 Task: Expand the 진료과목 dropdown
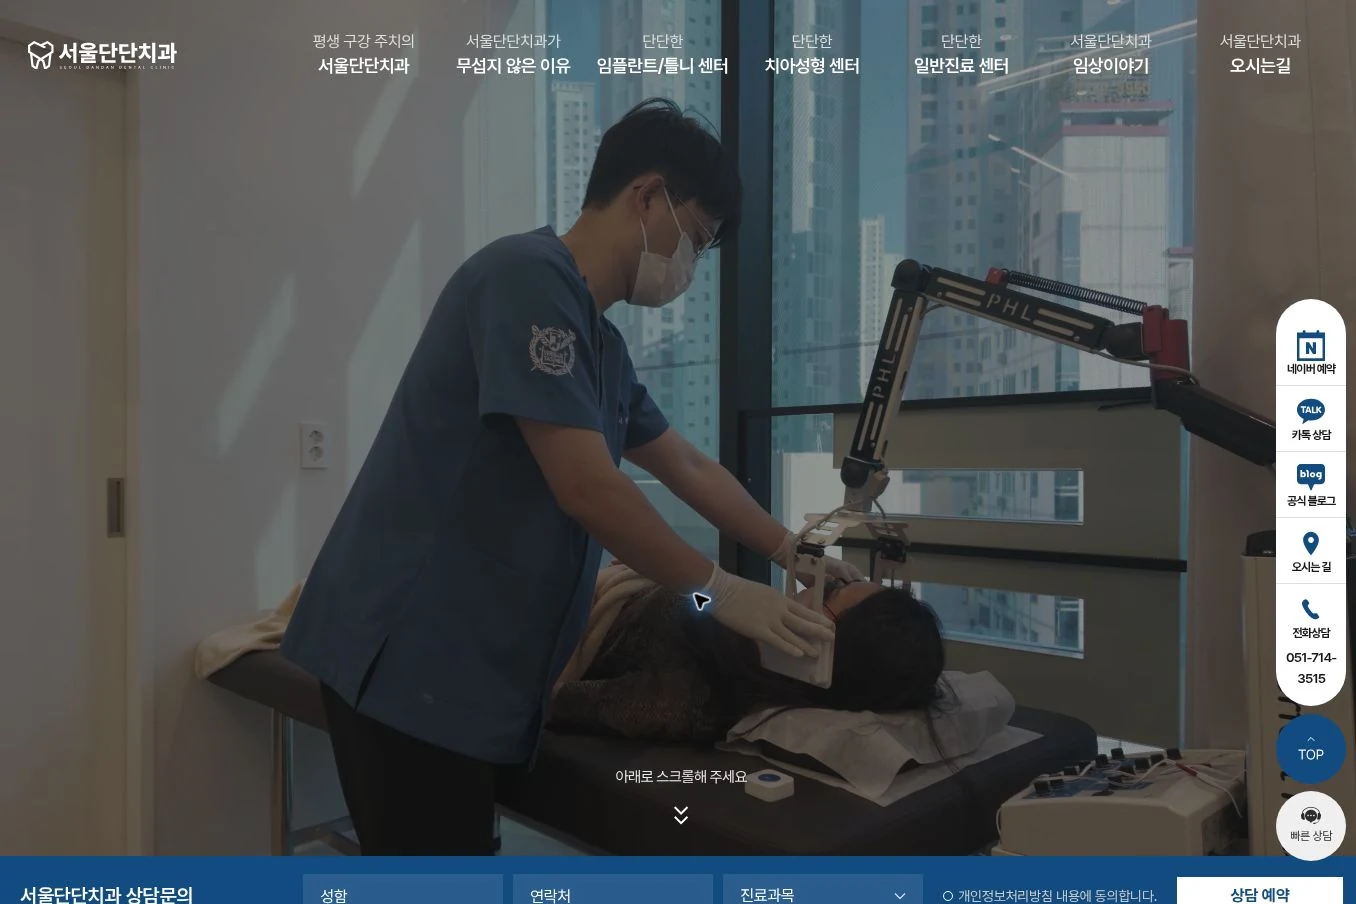point(823,890)
